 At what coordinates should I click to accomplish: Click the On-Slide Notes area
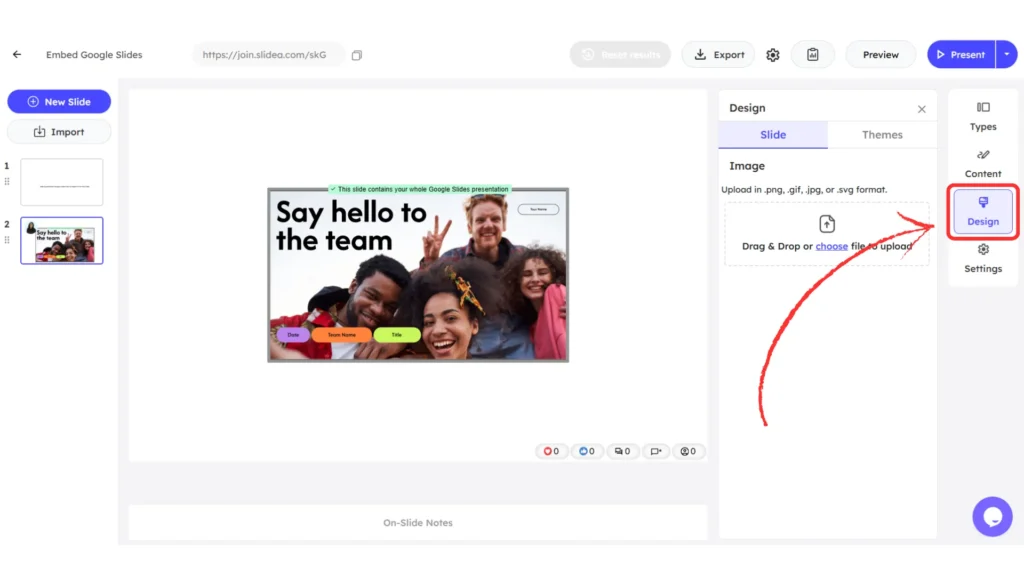point(417,522)
